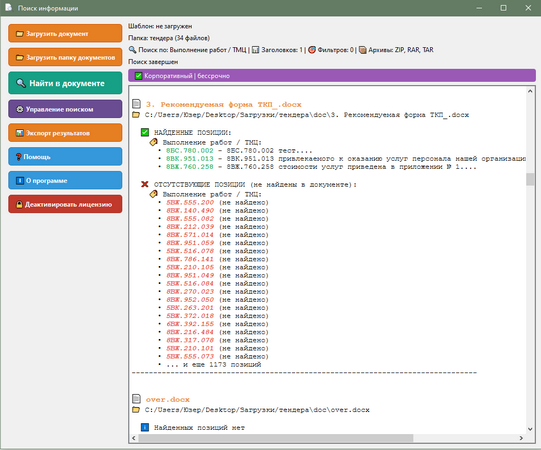Viewport: 541px width, 450px height.
Task: Click the 'Загрузить документ' button
Action: (x=65, y=33)
